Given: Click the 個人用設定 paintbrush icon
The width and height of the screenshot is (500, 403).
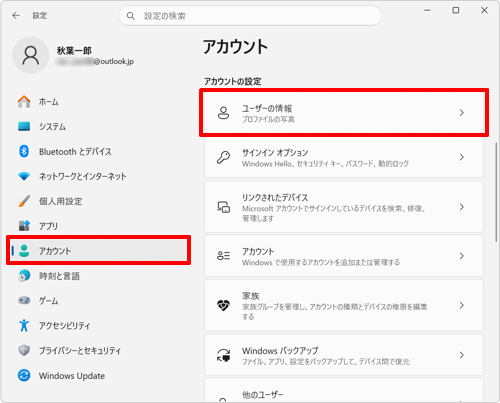Looking at the screenshot, I should pyautogui.click(x=24, y=201).
